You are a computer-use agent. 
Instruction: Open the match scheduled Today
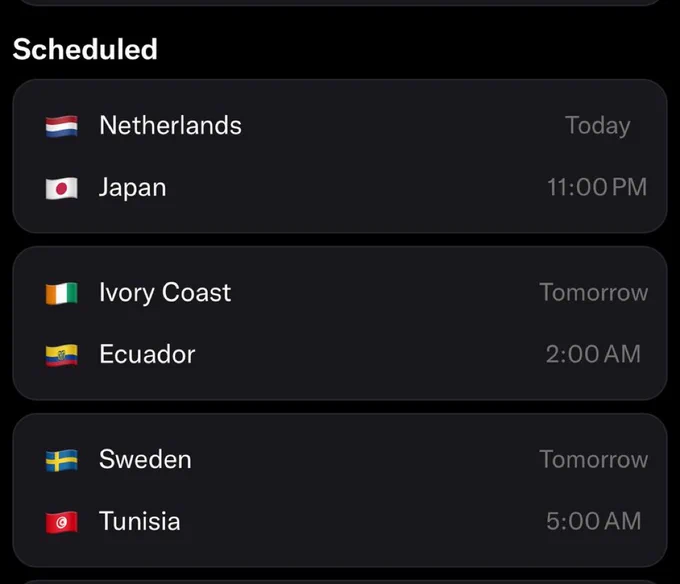coord(340,156)
